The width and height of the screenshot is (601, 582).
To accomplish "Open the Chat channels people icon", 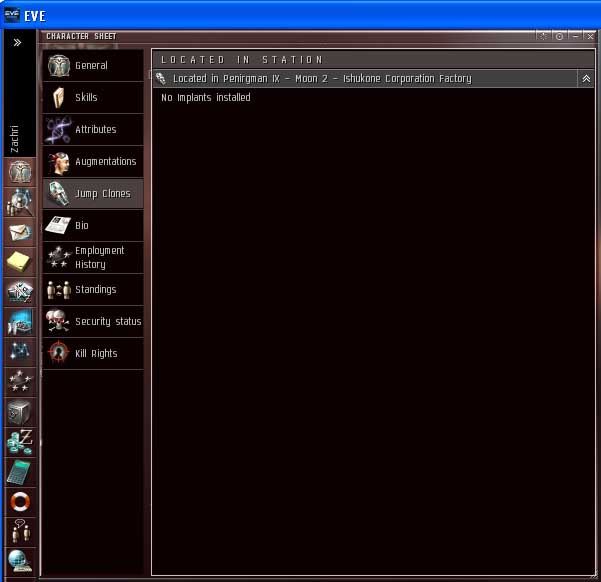I will [20, 532].
